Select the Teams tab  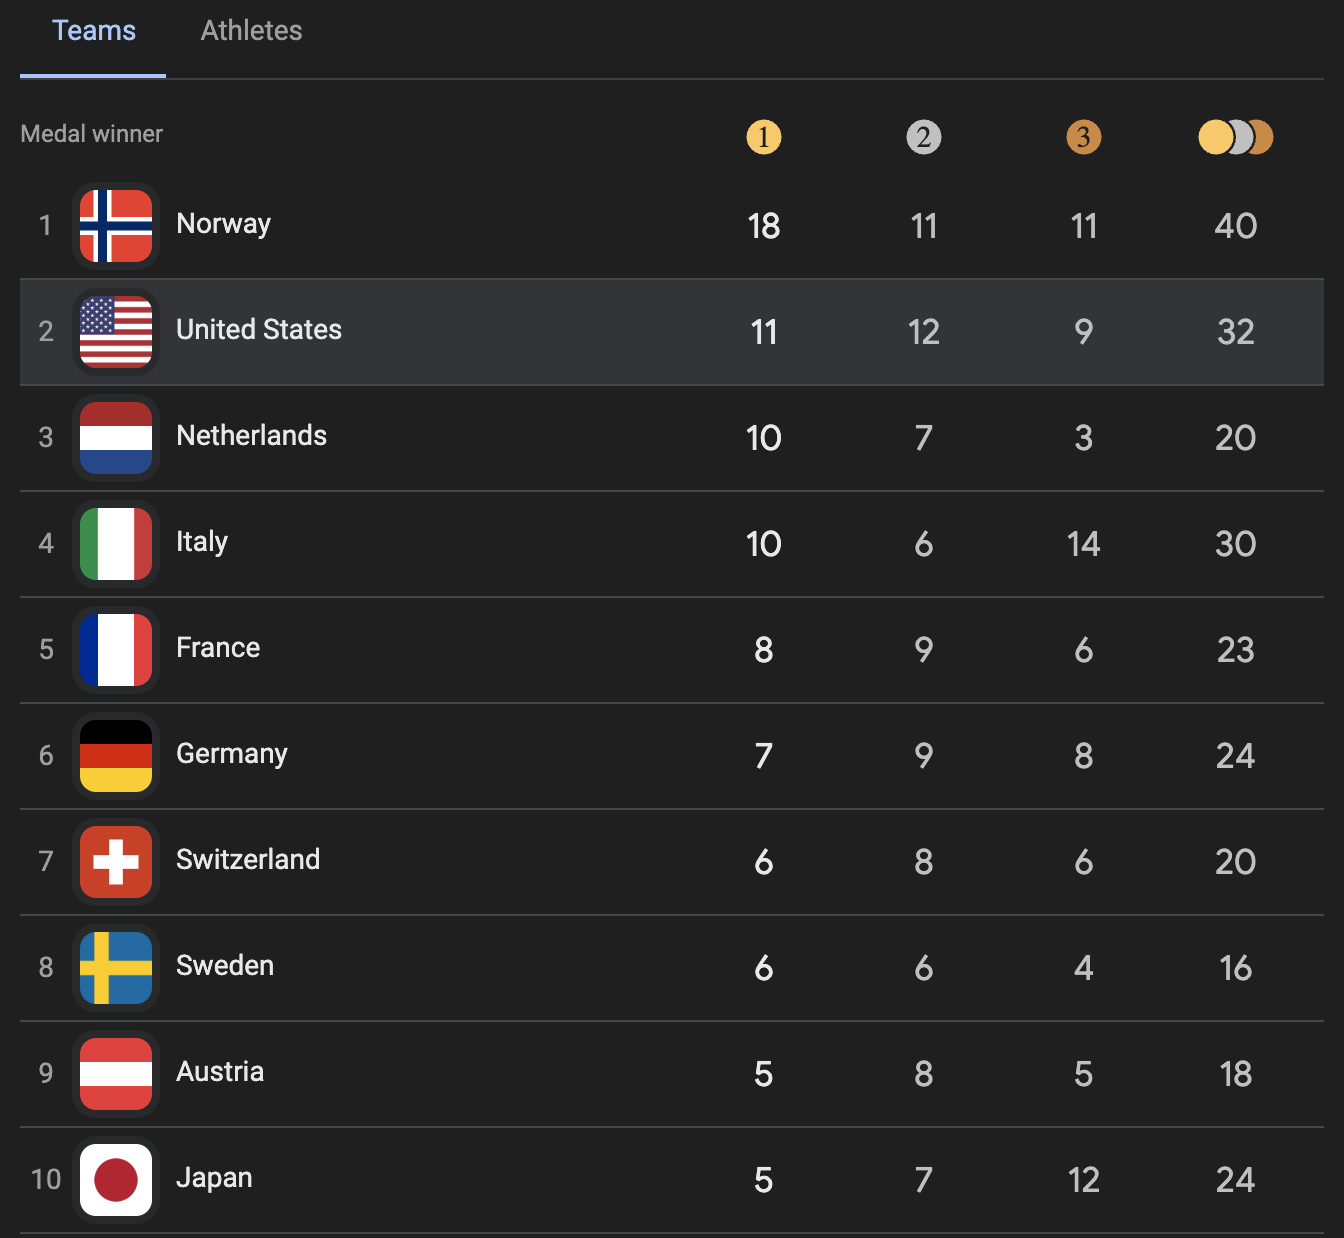tap(94, 31)
